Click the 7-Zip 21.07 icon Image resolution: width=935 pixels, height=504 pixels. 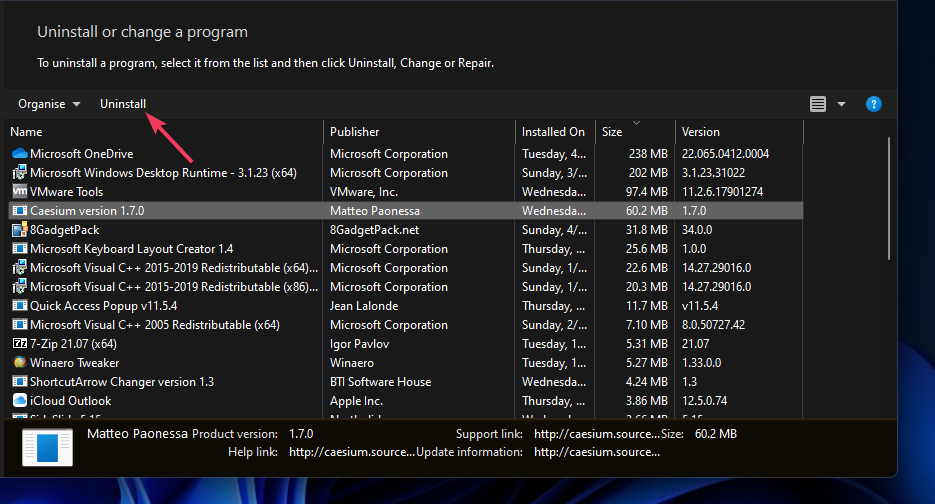(19, 344)
